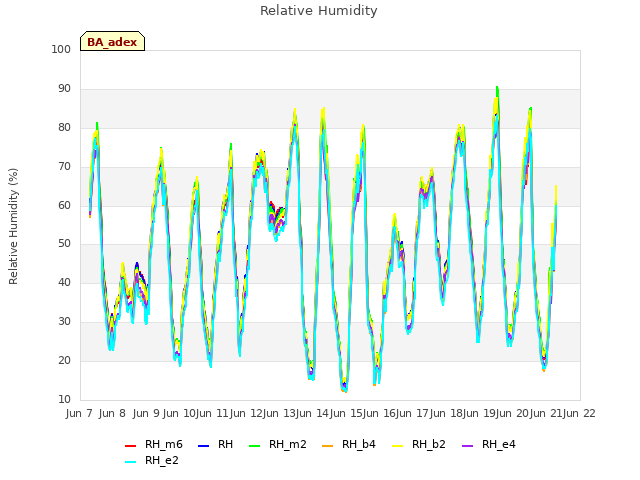Click the 20 y-axis tick label
640x480 pixels.
pos(64,360)
